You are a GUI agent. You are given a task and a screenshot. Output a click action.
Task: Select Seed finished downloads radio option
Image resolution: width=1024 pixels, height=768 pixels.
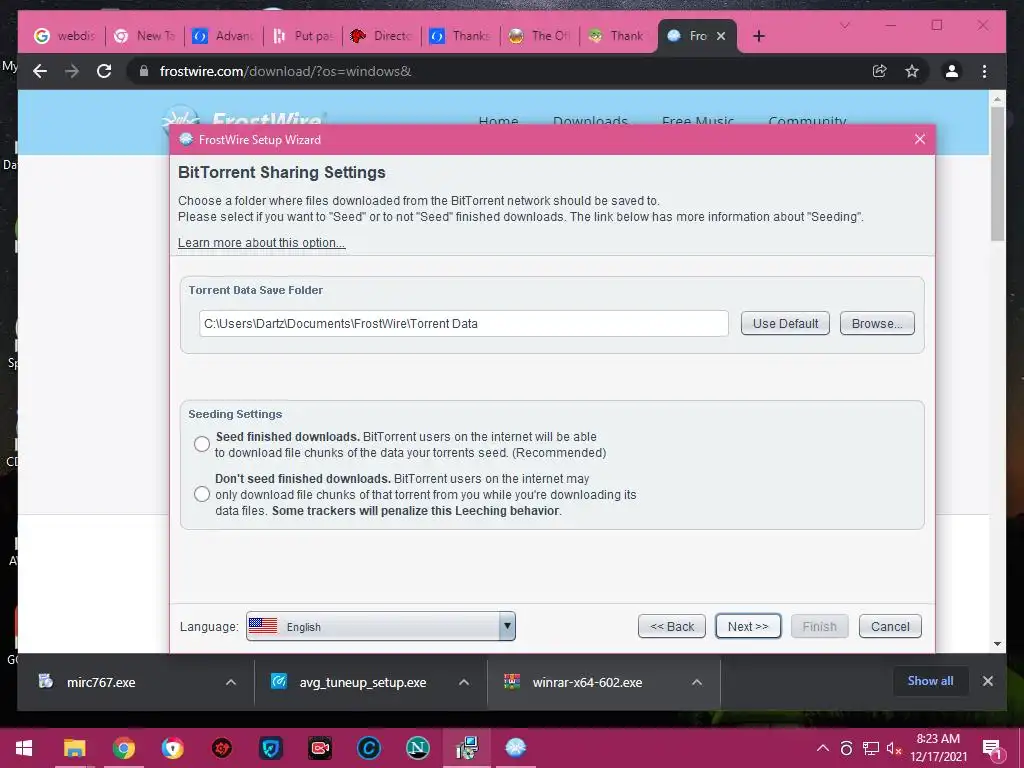pos(202,444)
